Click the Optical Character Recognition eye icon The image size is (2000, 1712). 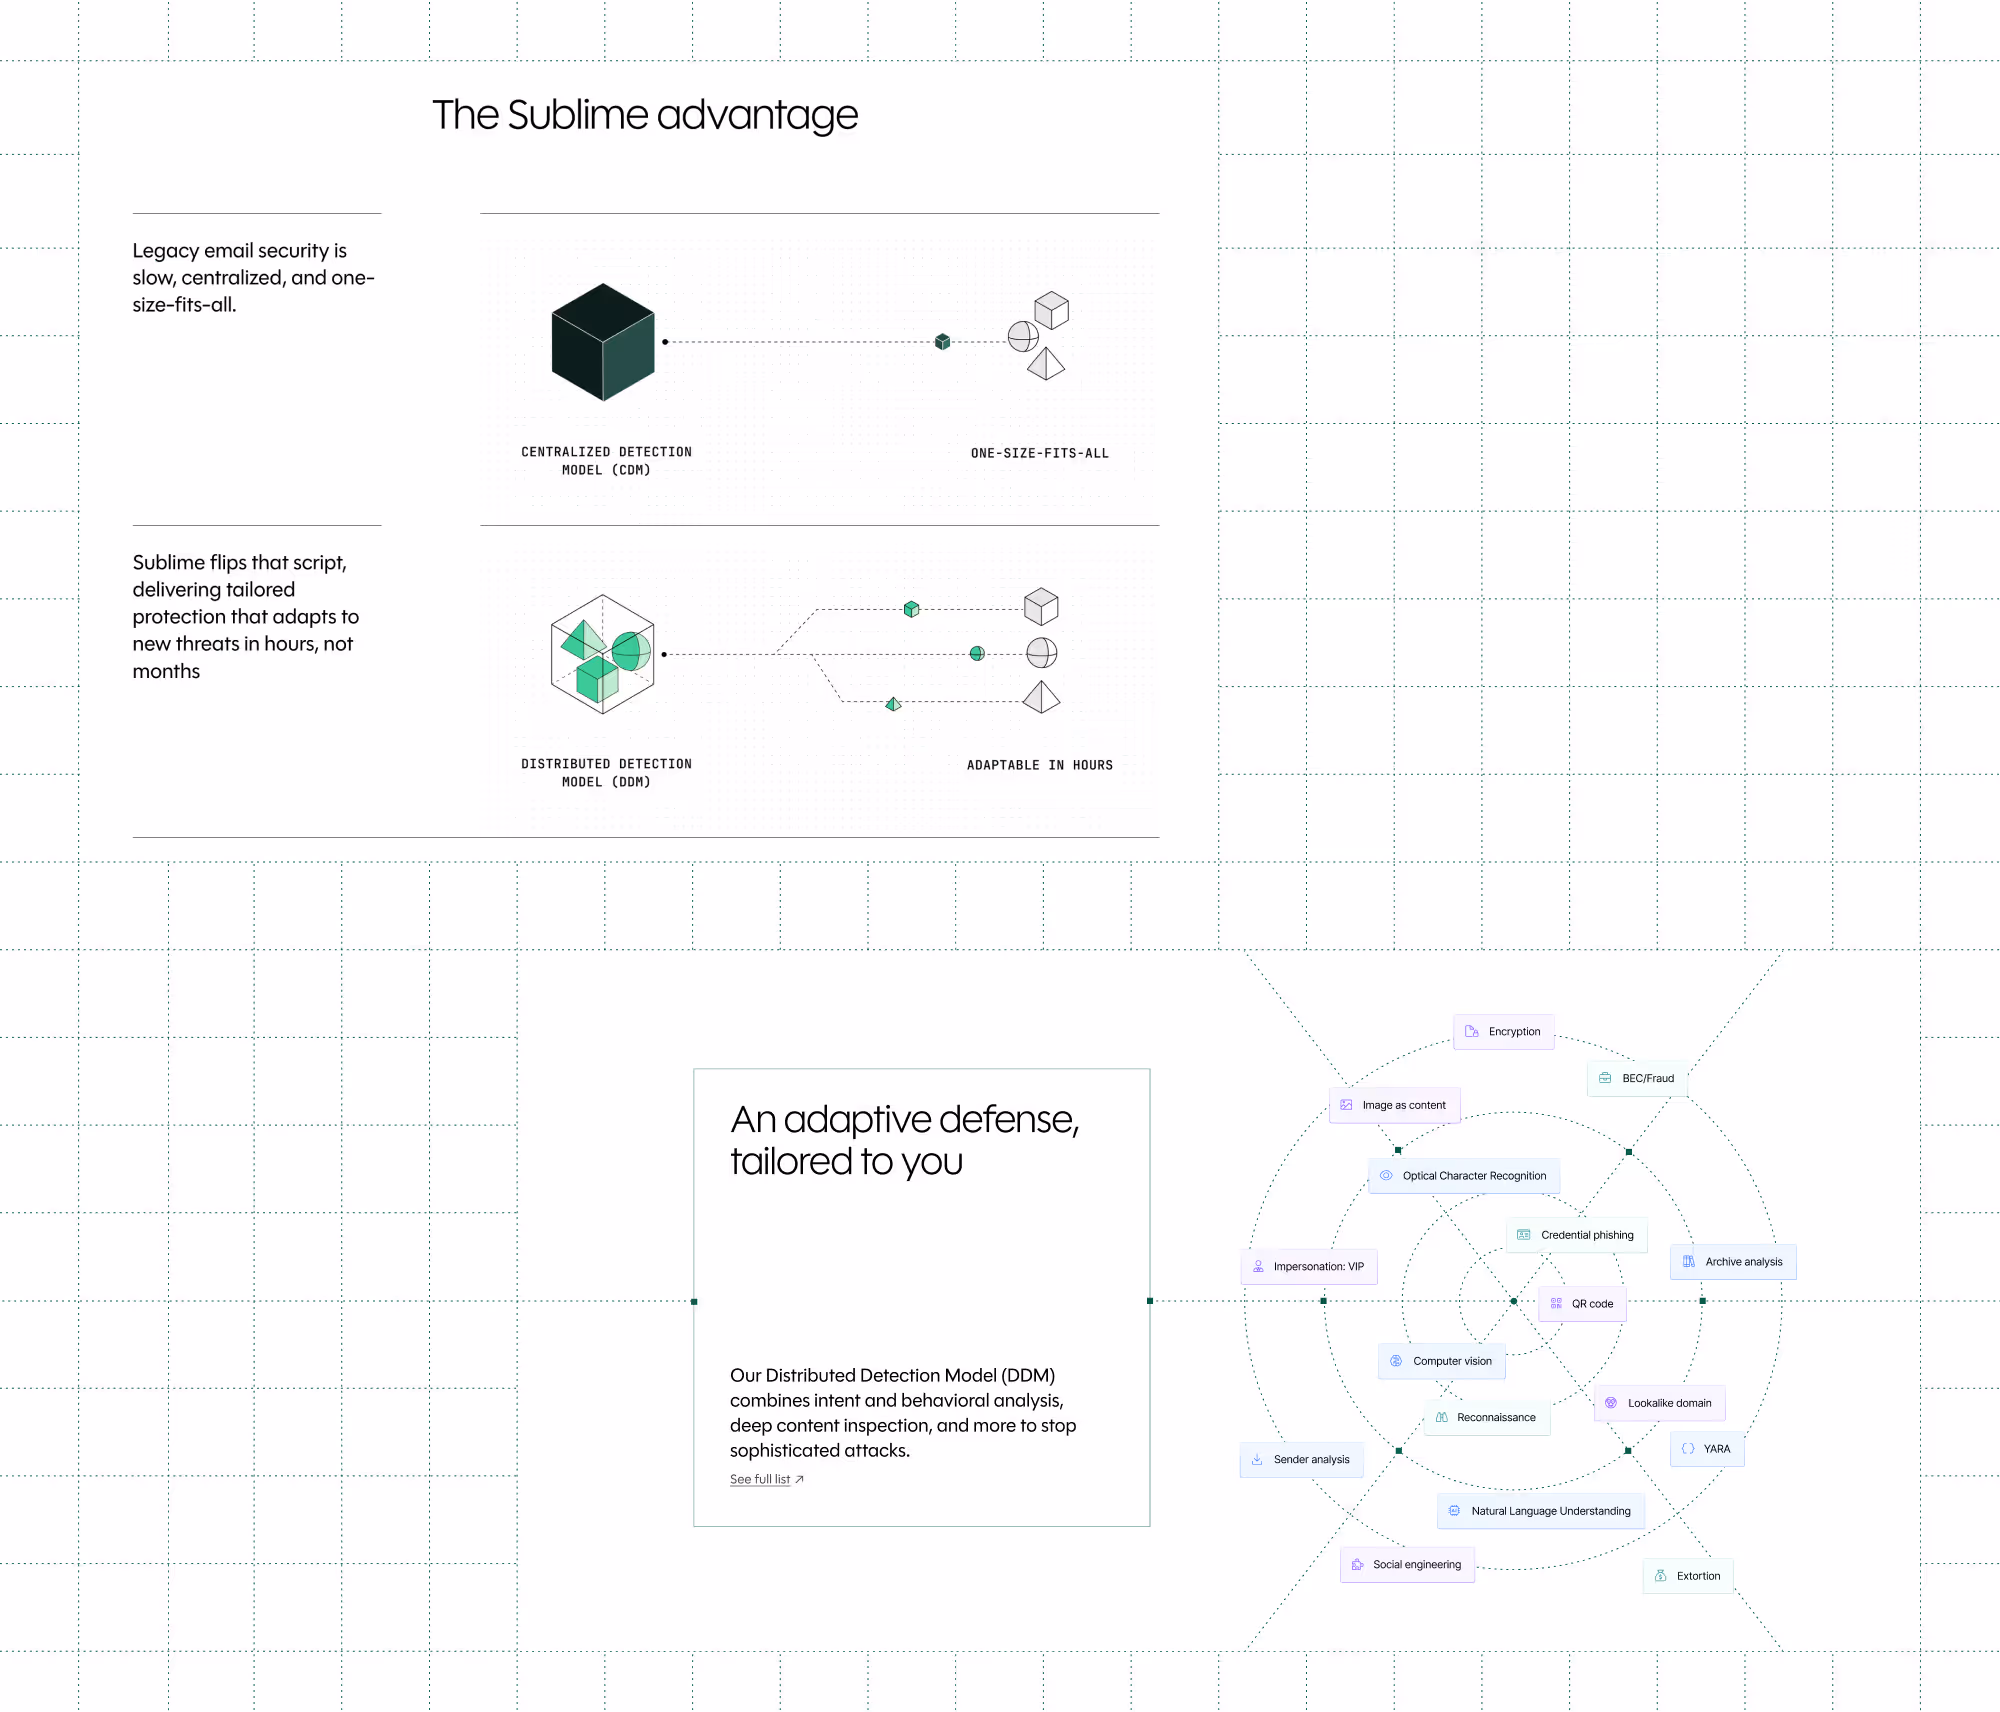click(1386, 1175)
